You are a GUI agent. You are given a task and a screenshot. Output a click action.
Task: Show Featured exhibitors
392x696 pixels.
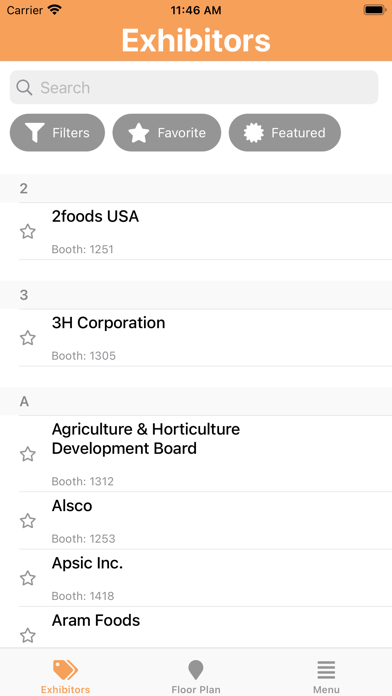tap(285, 133)
